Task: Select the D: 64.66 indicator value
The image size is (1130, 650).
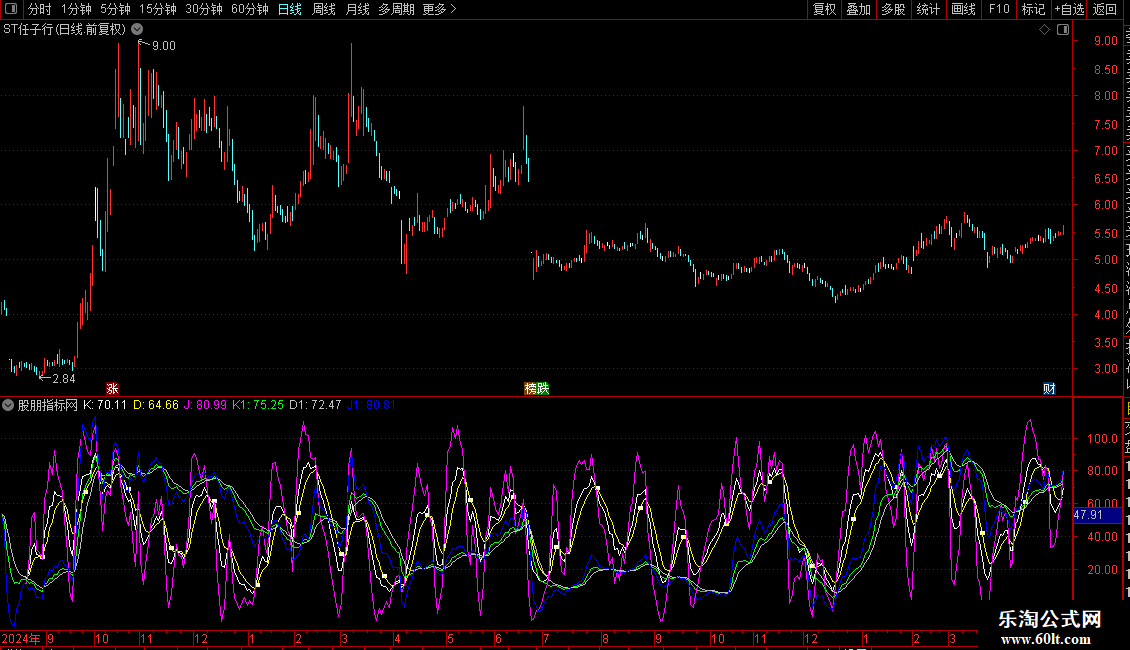Action: pos(156,405)
